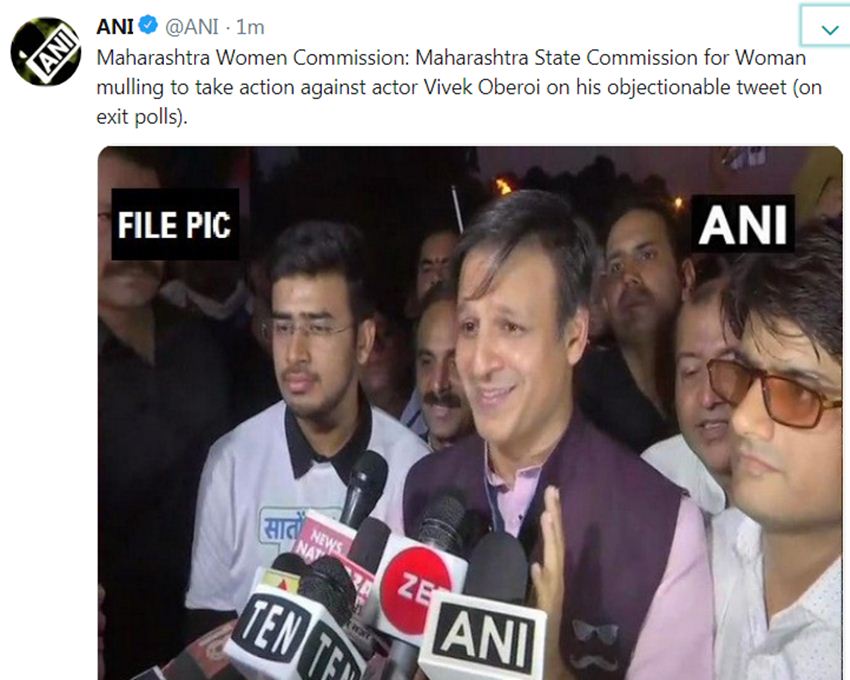850x680 pixels.
Task: Click the TEN microphone cube
Action: tap(282, 634)
